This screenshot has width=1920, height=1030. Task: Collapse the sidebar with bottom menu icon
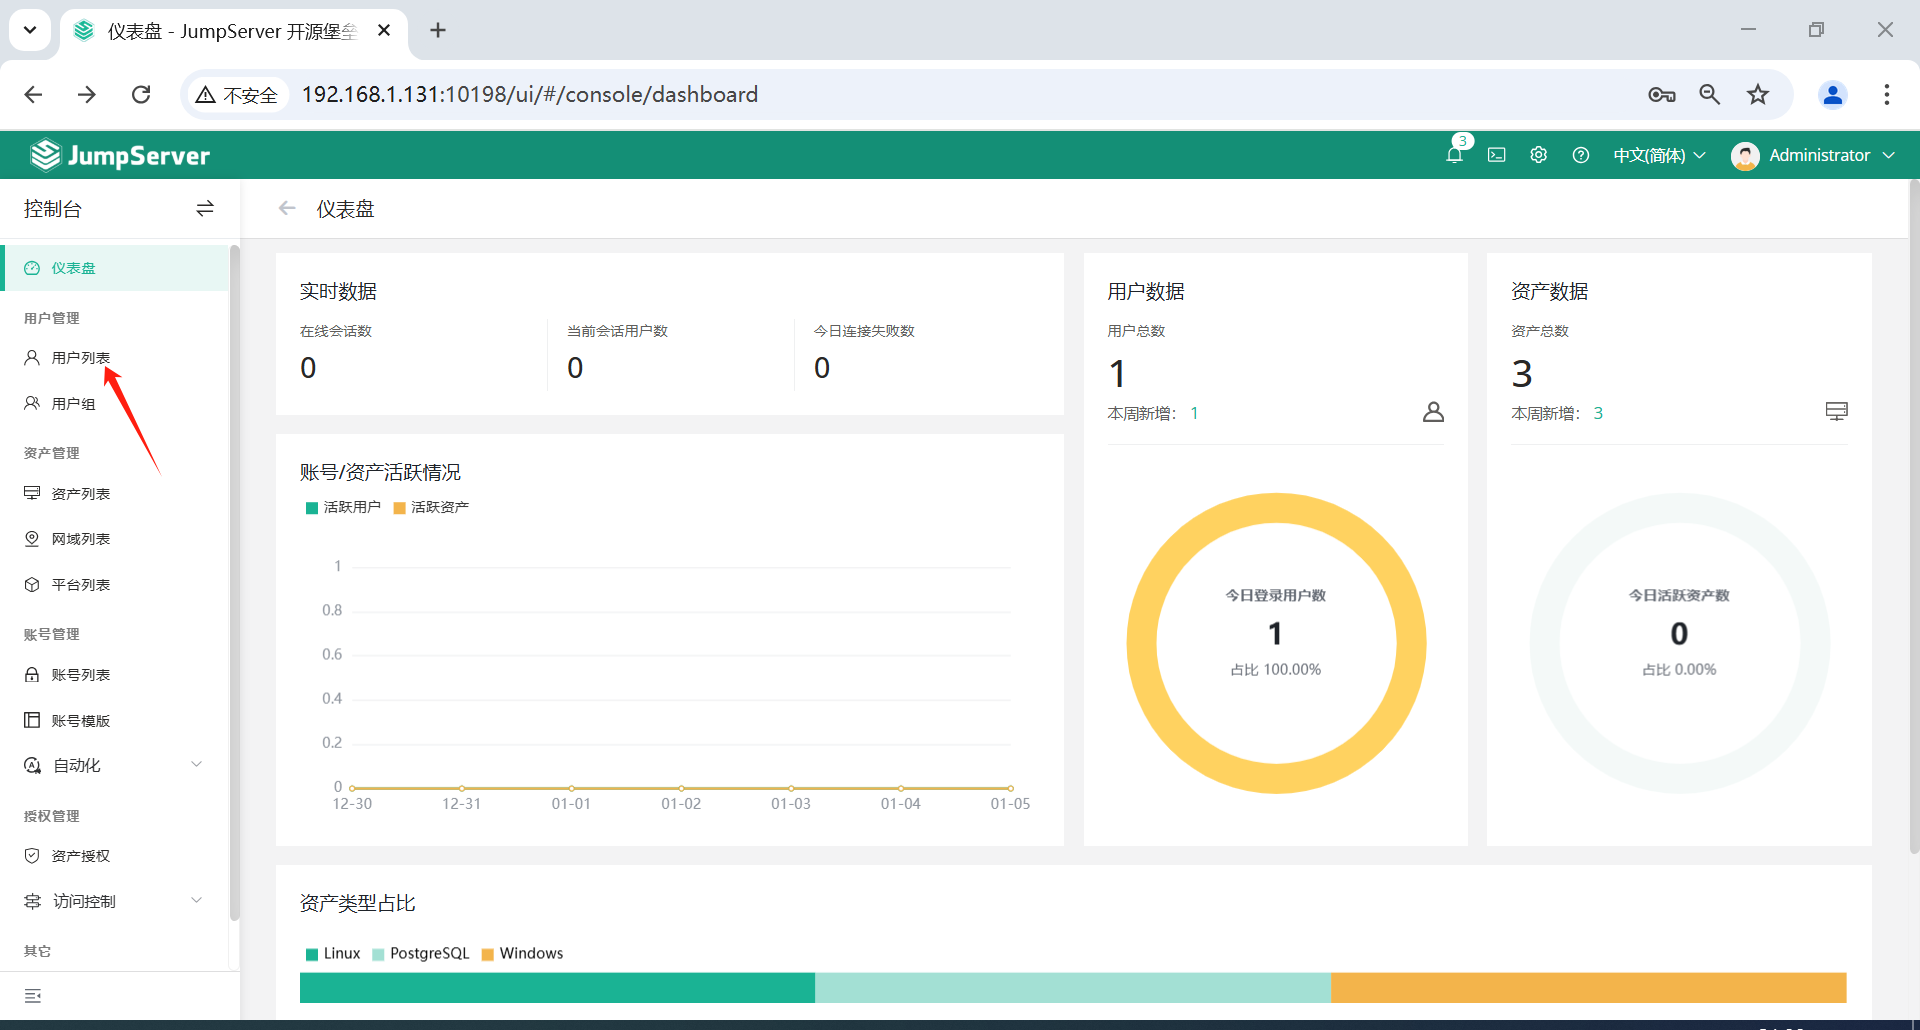pyautogui.click(x=33, y=996)
